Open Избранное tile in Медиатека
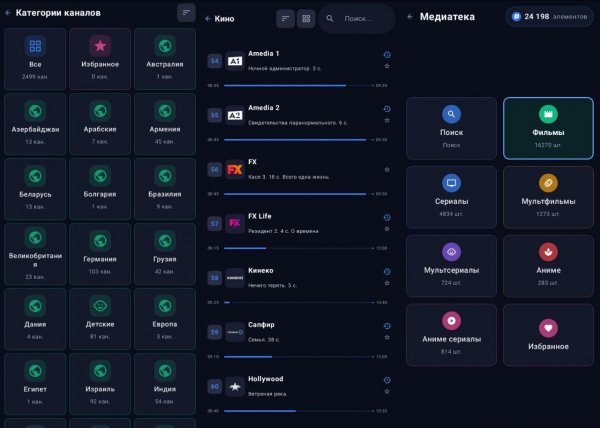Viewport: 600px width, 428px height. coord(548,335)
